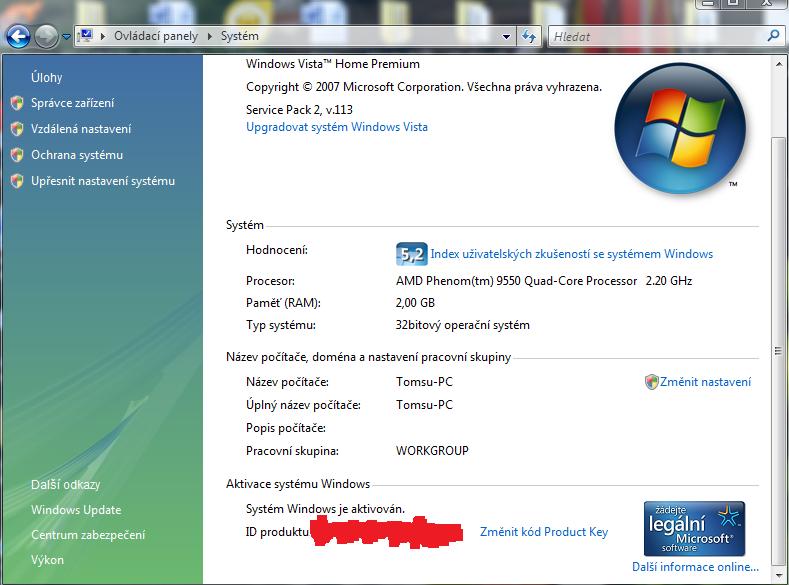Click the magnifier search icon
The width and height of the screenshot is (789, 585).
(773, 36)
